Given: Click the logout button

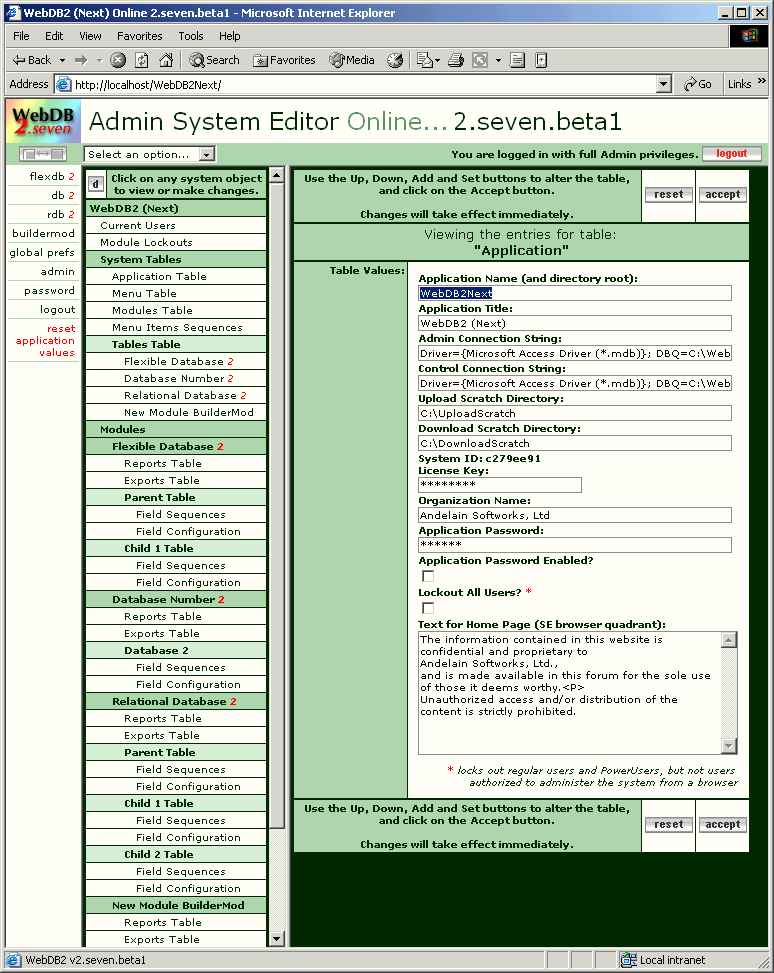Looking at the screenshot, I should [731, 153].
